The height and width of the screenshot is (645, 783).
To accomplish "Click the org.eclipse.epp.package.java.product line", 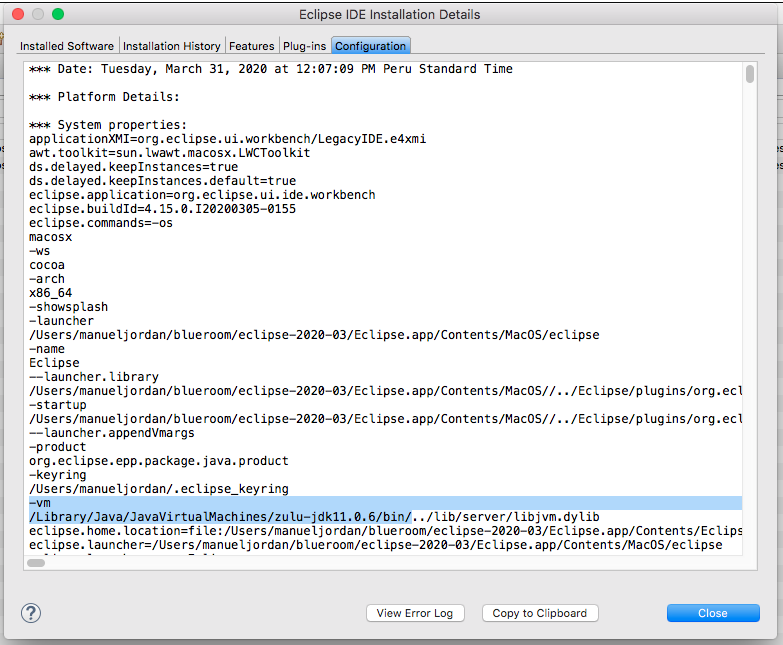I will [159, 460].
